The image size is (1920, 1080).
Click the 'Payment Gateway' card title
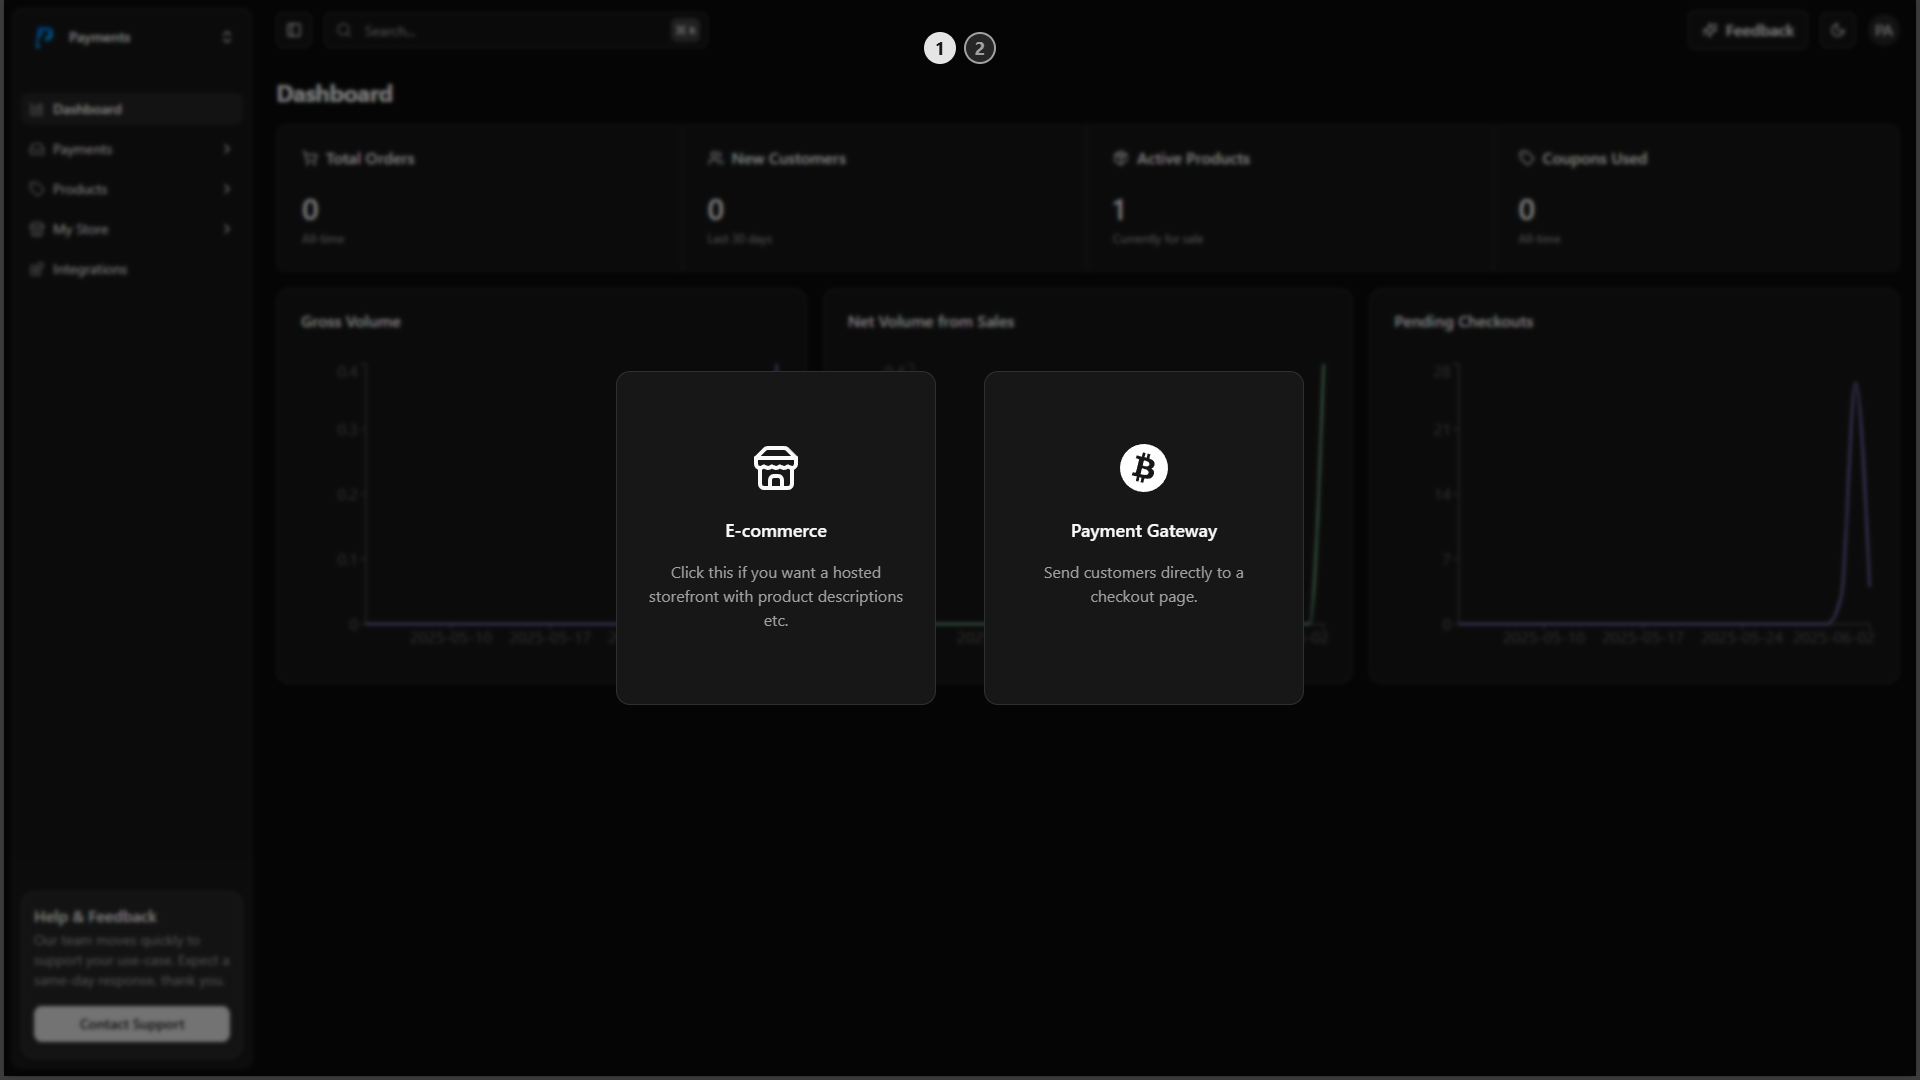point(1144,531)
